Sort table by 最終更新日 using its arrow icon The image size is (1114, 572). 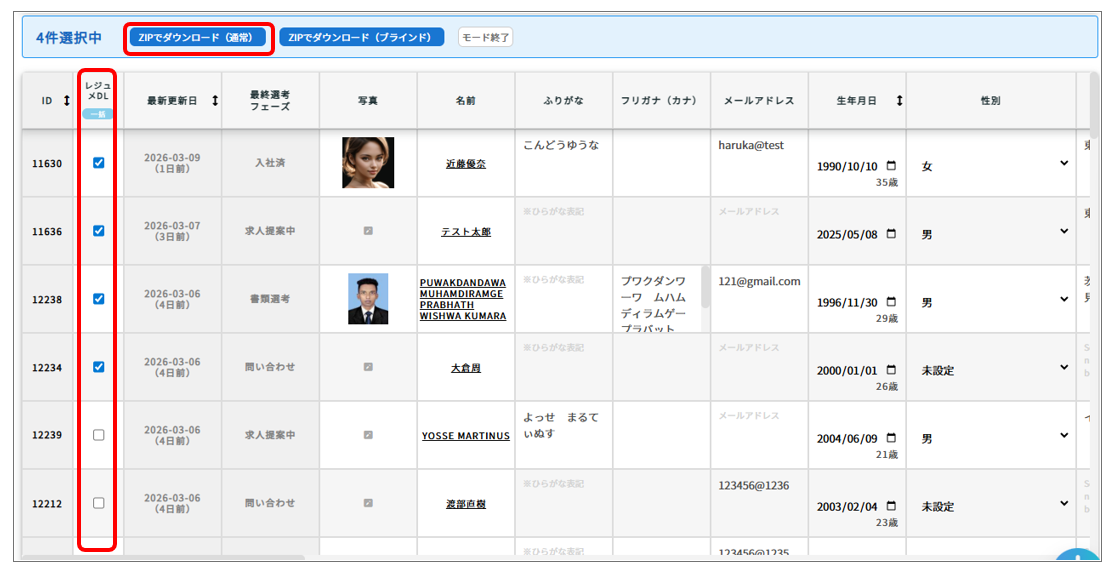tap(215, 101)
